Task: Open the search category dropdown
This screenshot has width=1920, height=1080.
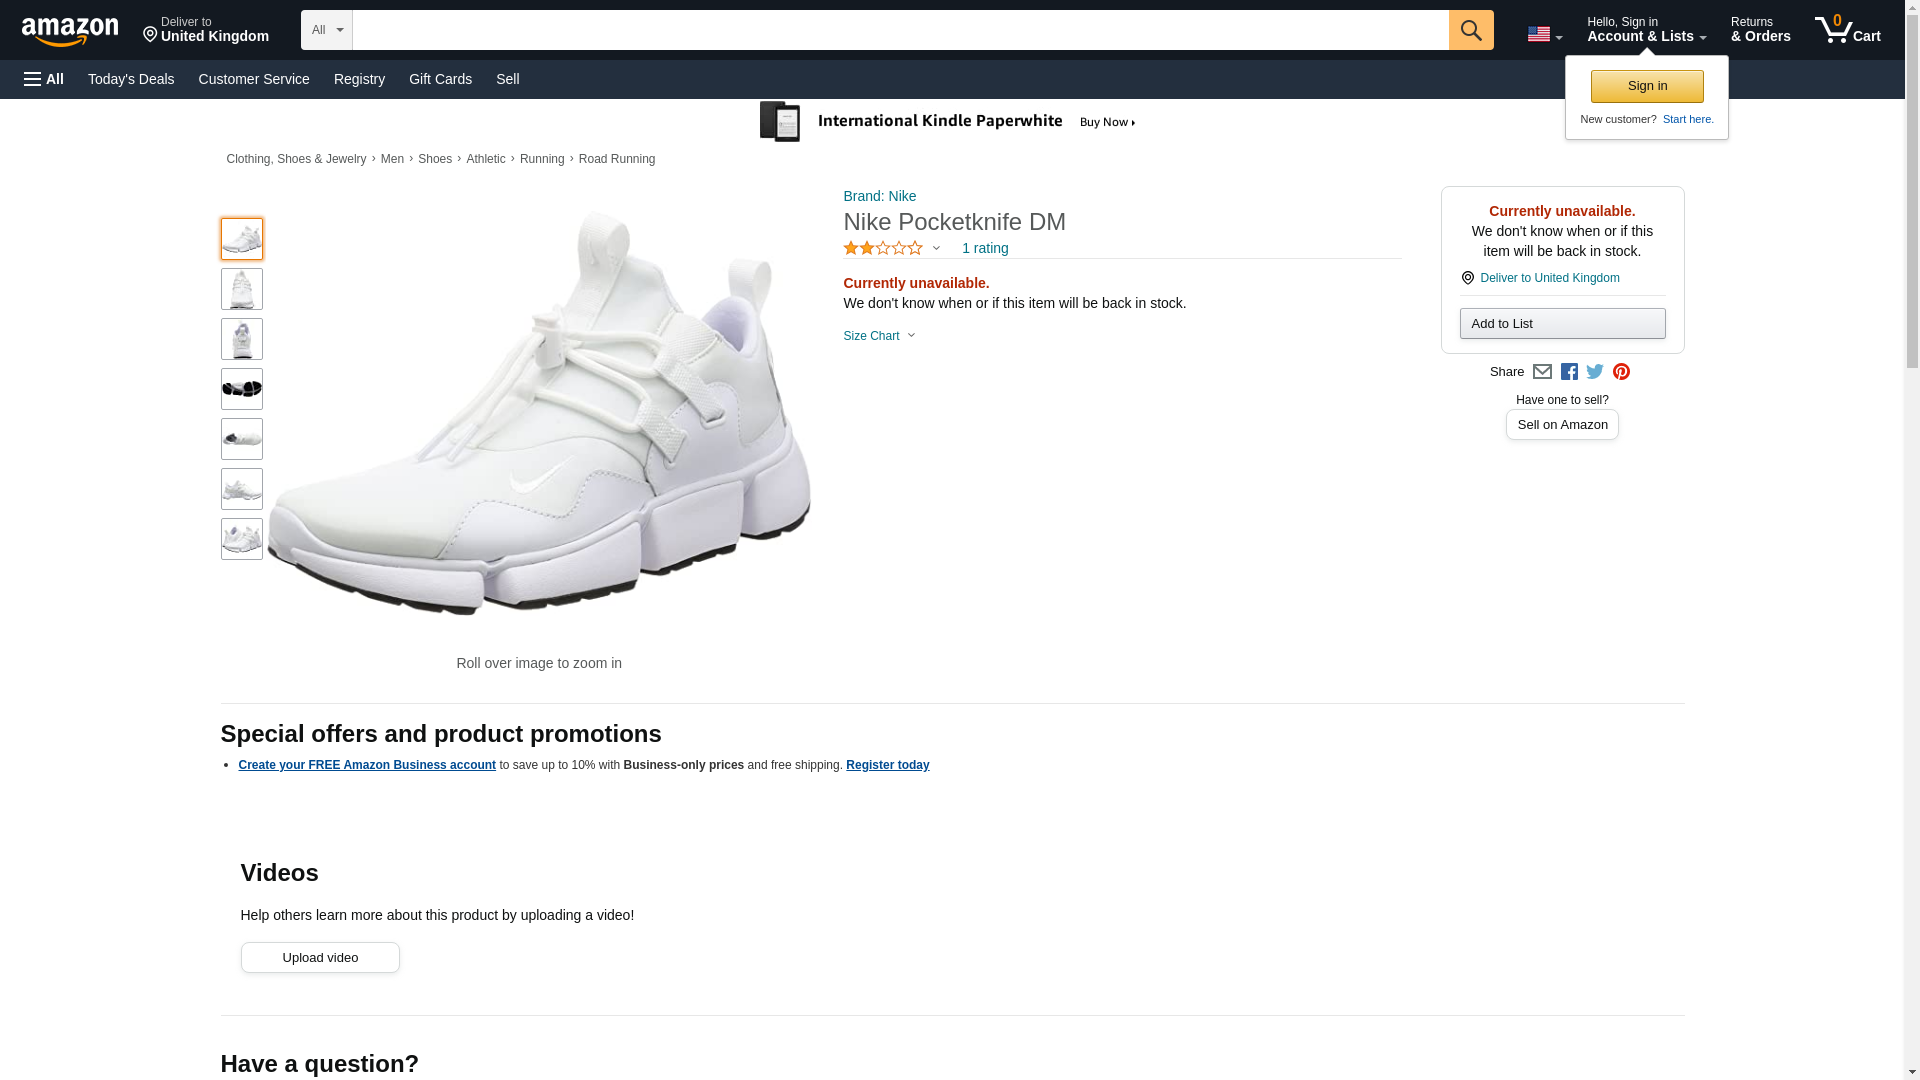Action: click(x=326, y=30)
